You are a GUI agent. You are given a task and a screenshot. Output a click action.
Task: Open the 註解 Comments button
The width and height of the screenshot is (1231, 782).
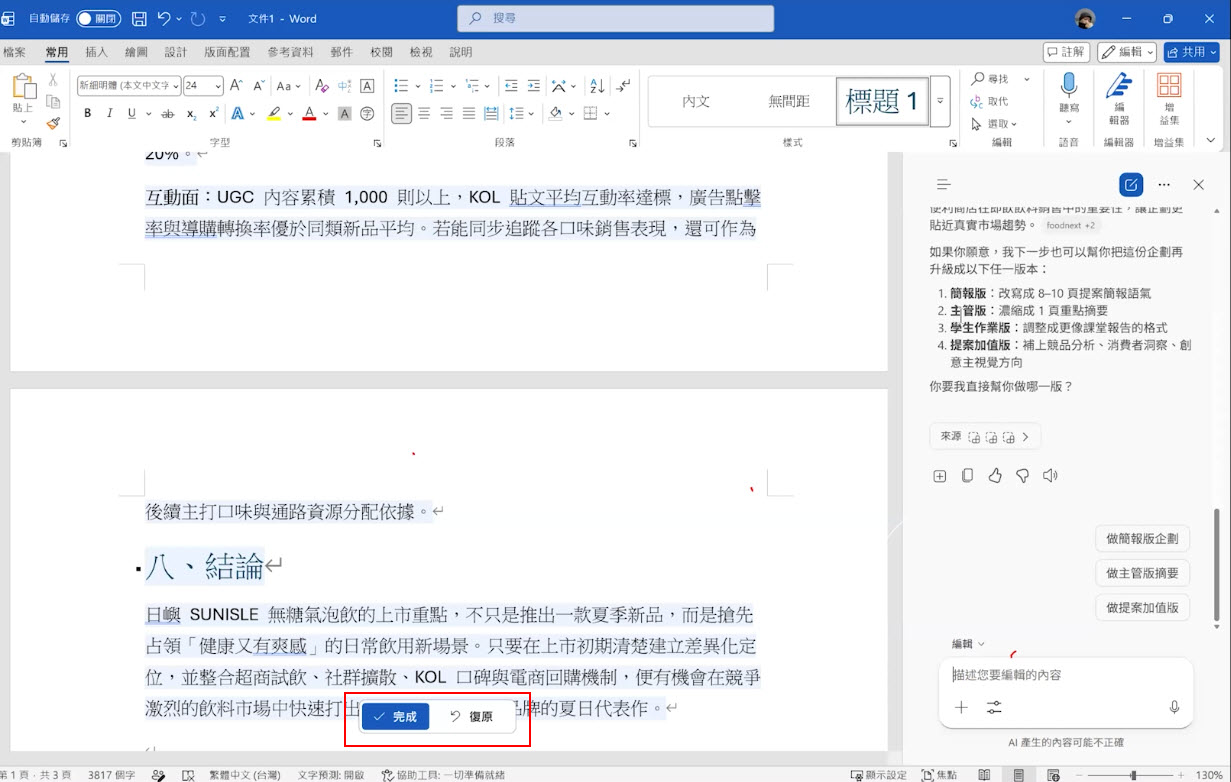1066,52
